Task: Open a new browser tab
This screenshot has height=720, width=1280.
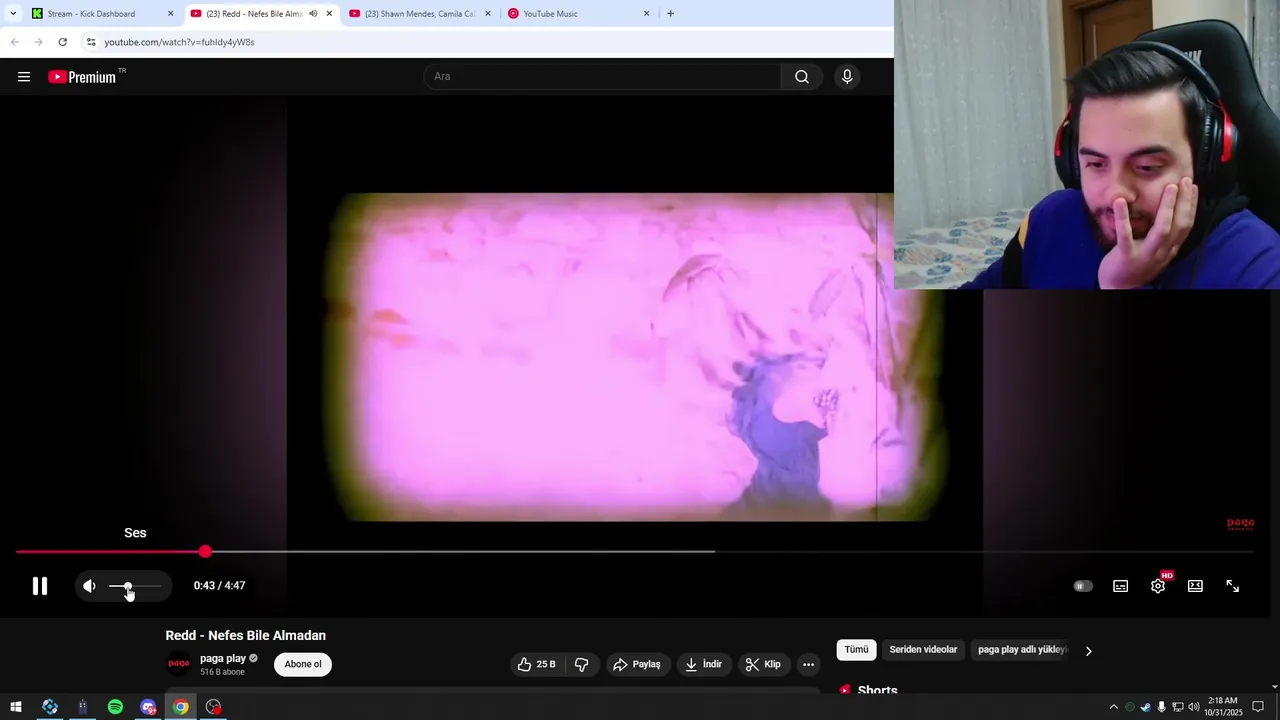Action: [670, 14]
